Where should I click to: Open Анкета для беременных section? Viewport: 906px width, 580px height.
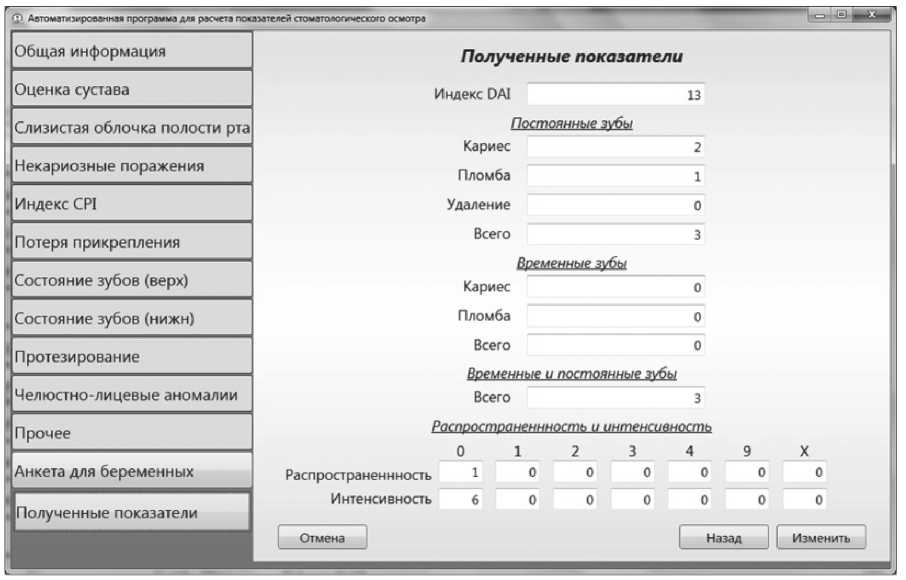click(x=132, y=470)
